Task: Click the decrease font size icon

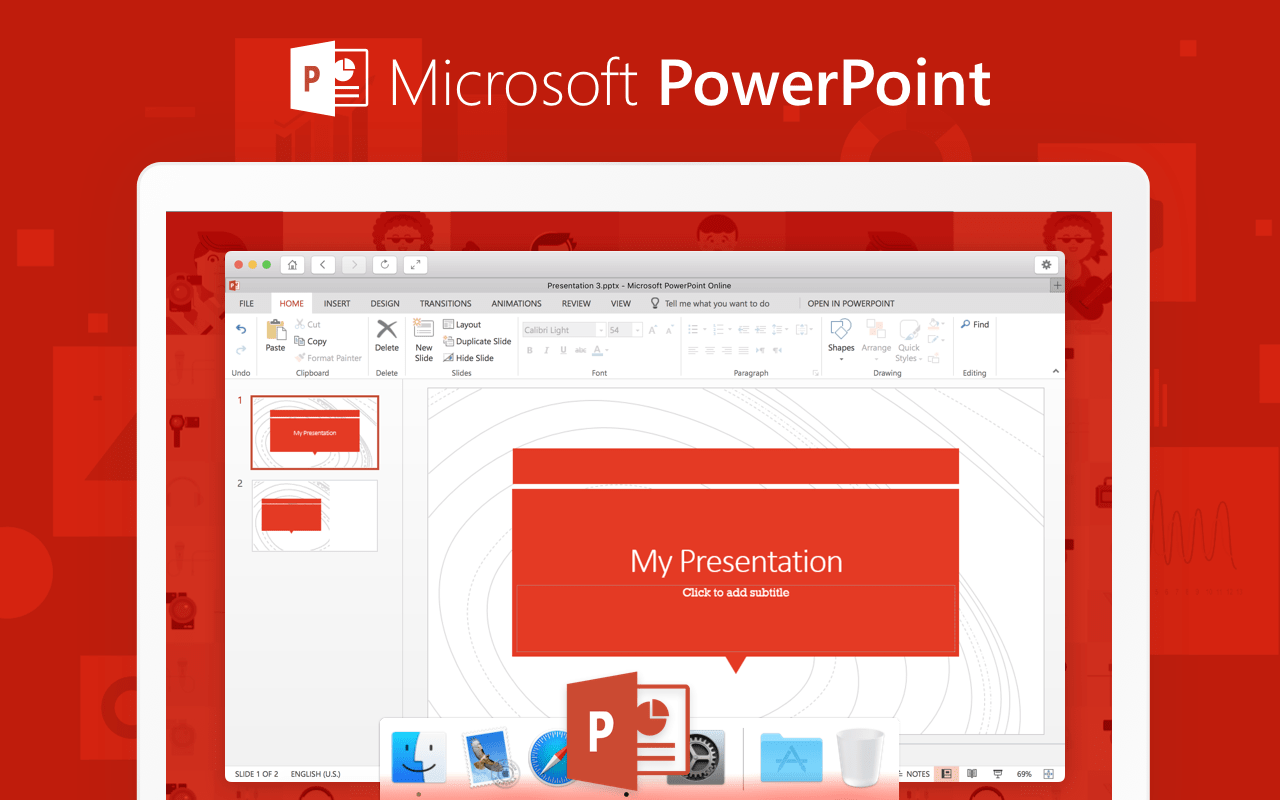Action: coord(670,330)
